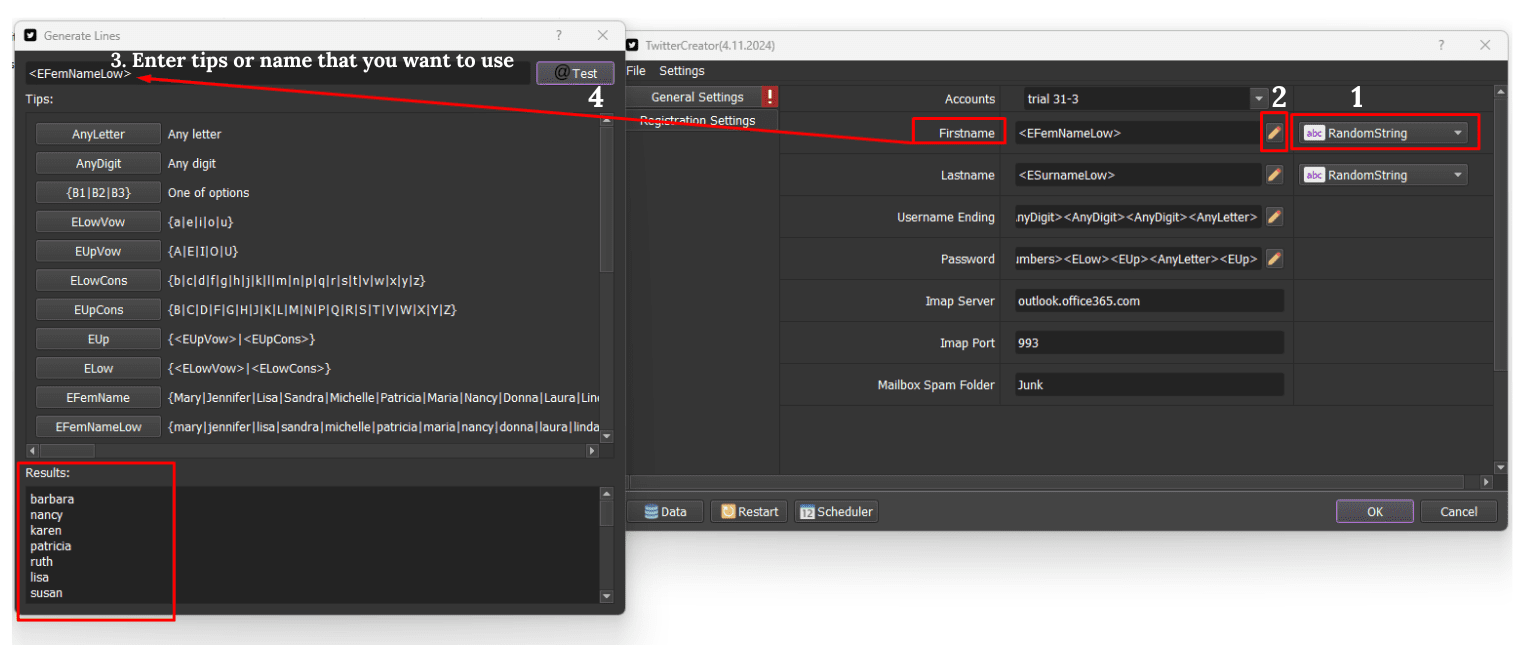Click the TwitterCreator title bar app icon
The image size is (1539, 653).
point(632,45)
